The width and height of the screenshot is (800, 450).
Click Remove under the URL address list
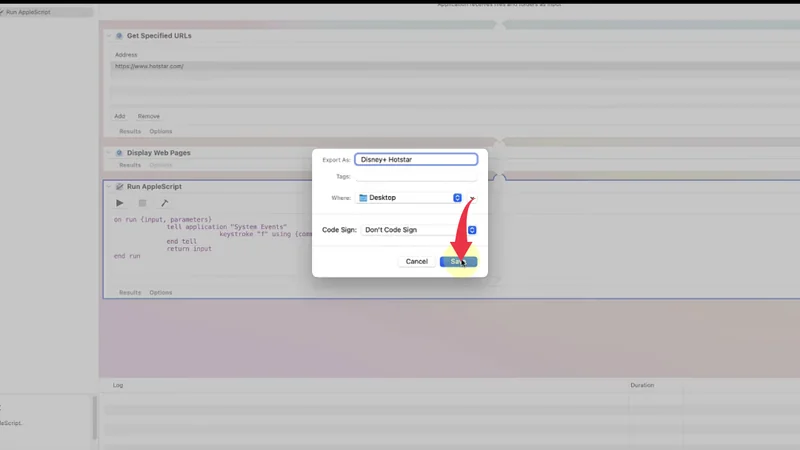(x=148, y=116)
